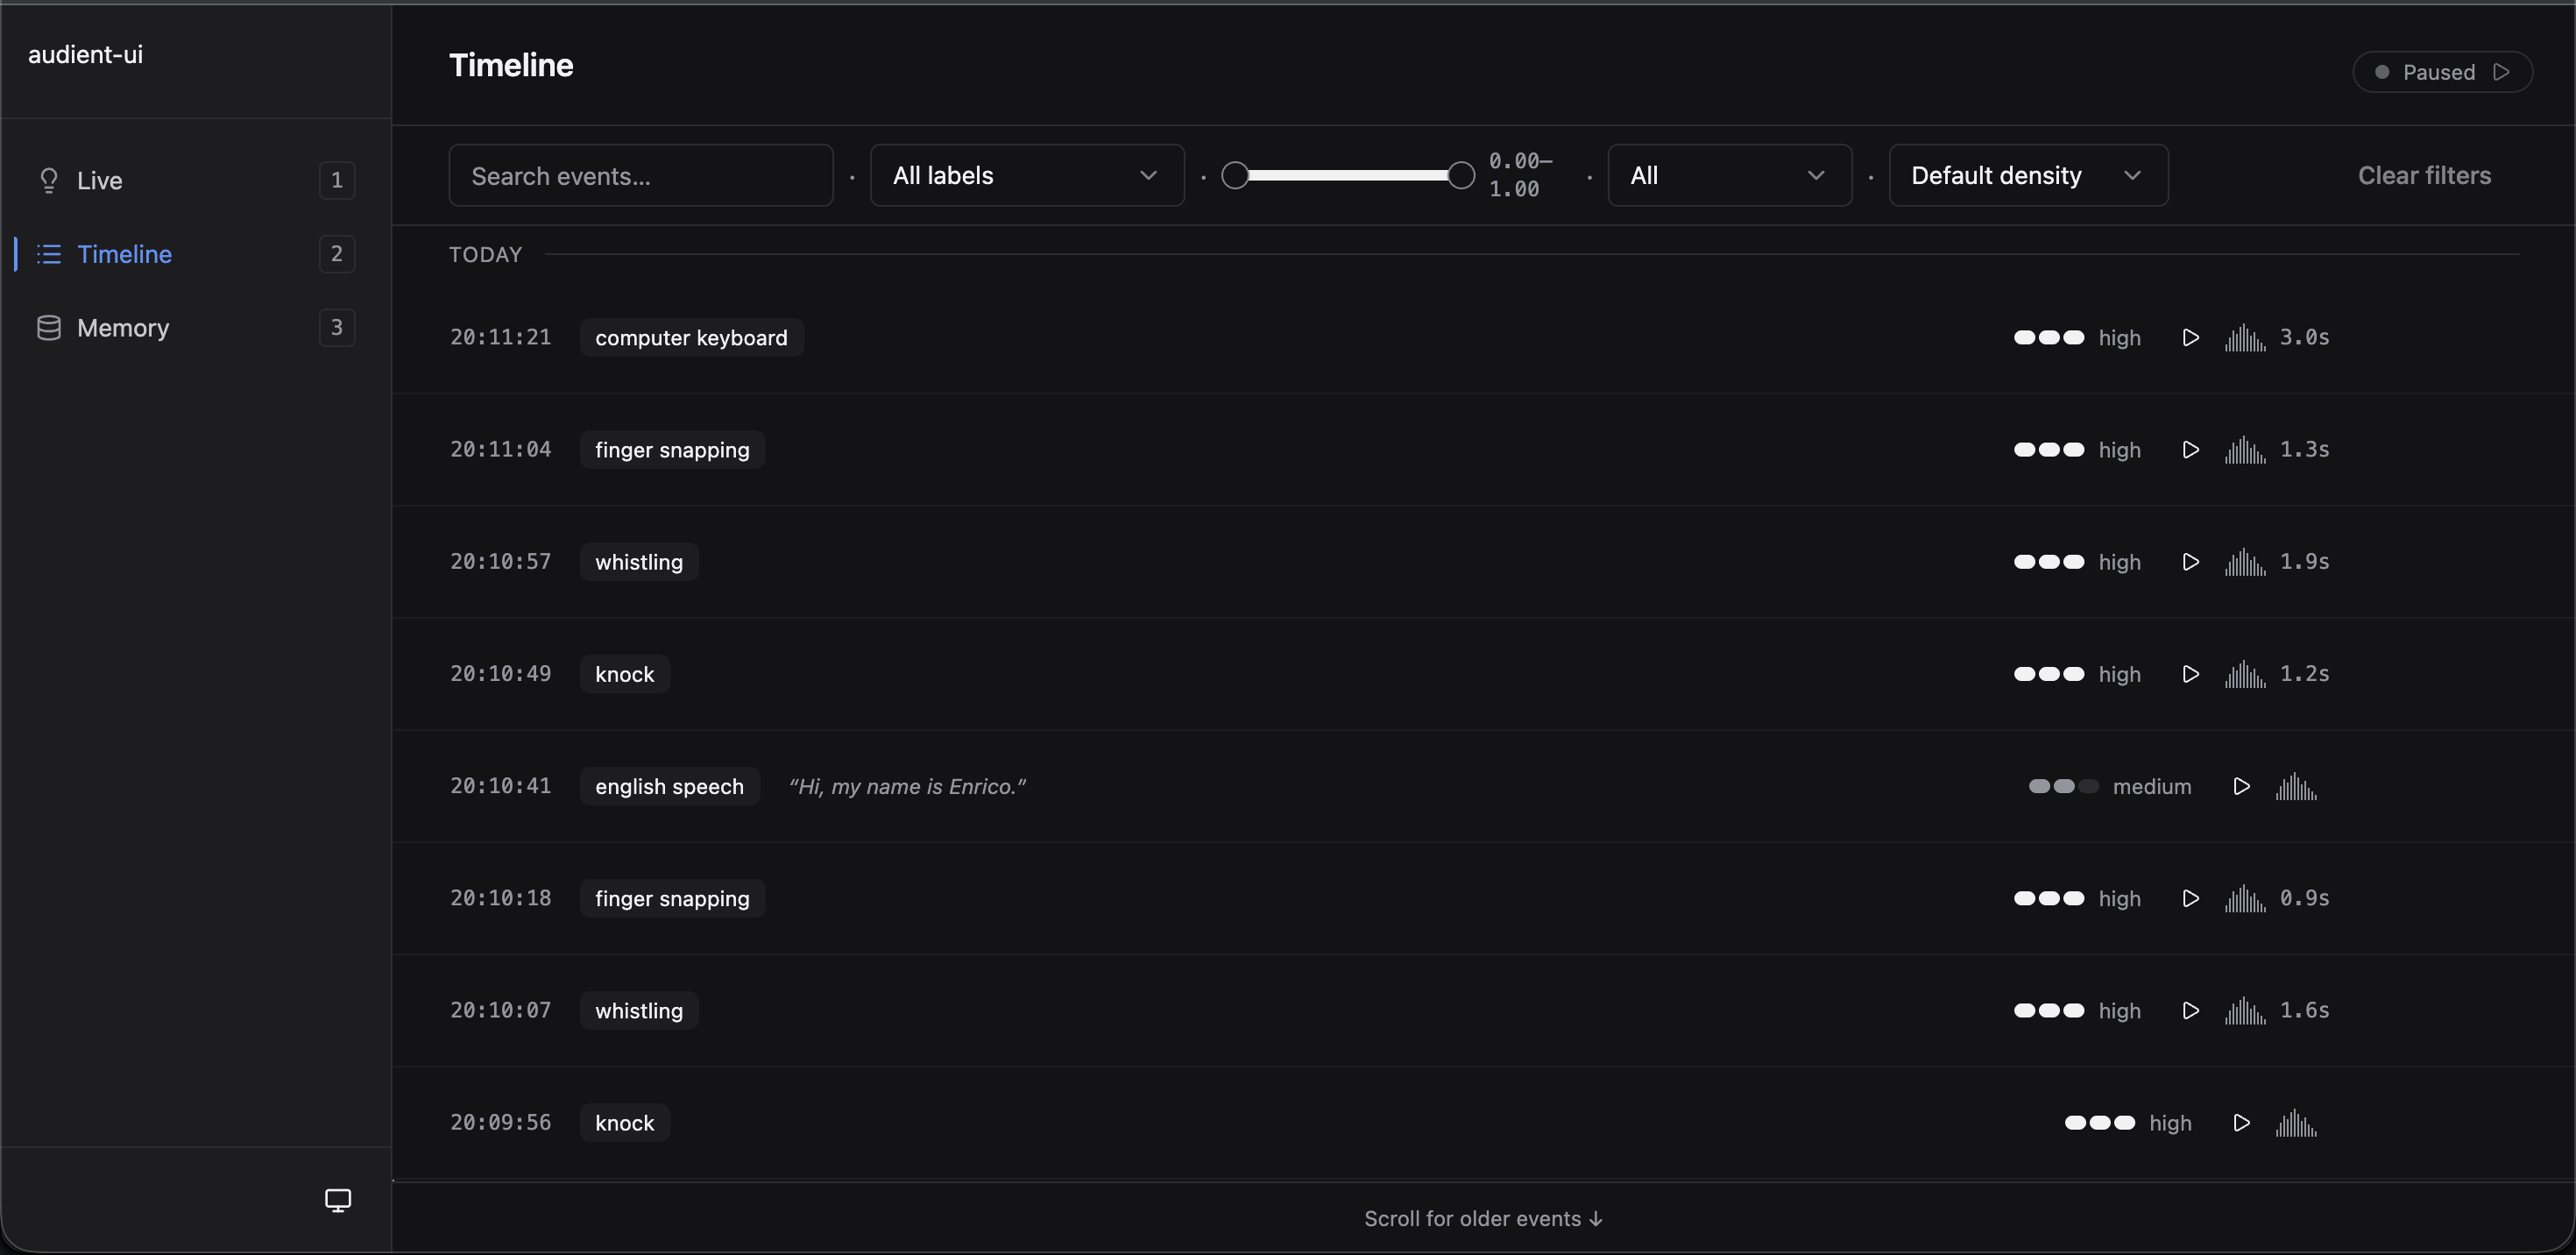Resume capture with the Paused toggle
This screenshot has height=1255, width=2576.
[x=2442, y=72]
